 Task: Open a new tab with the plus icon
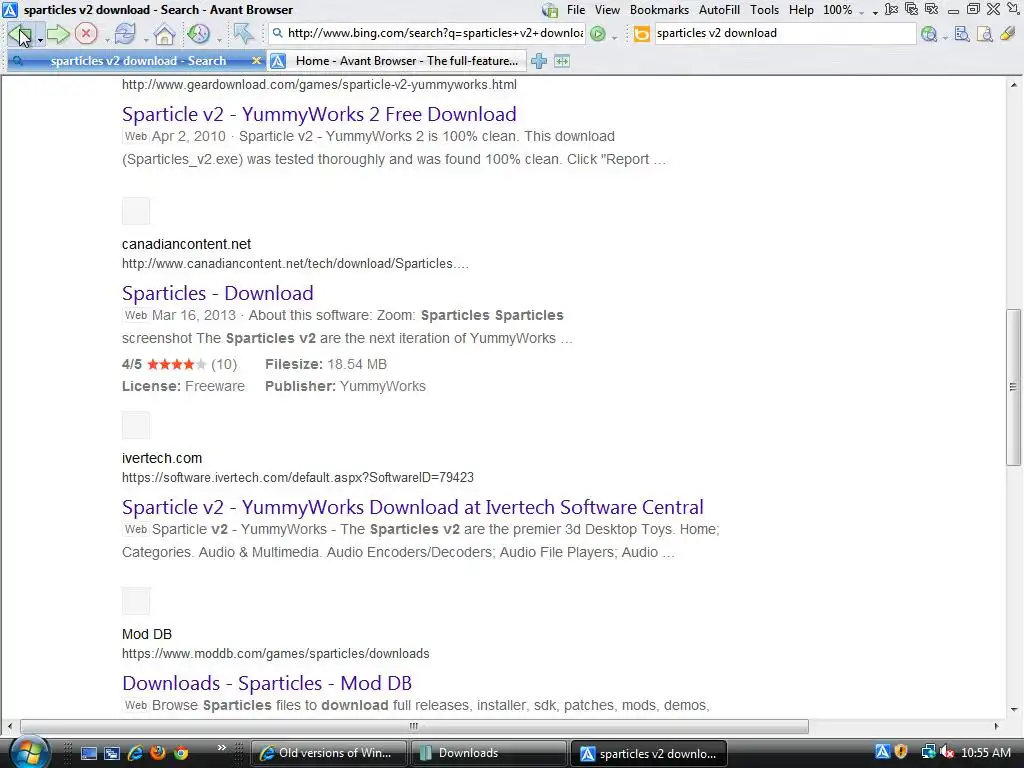pyautogui.click(x=539, y=61)
